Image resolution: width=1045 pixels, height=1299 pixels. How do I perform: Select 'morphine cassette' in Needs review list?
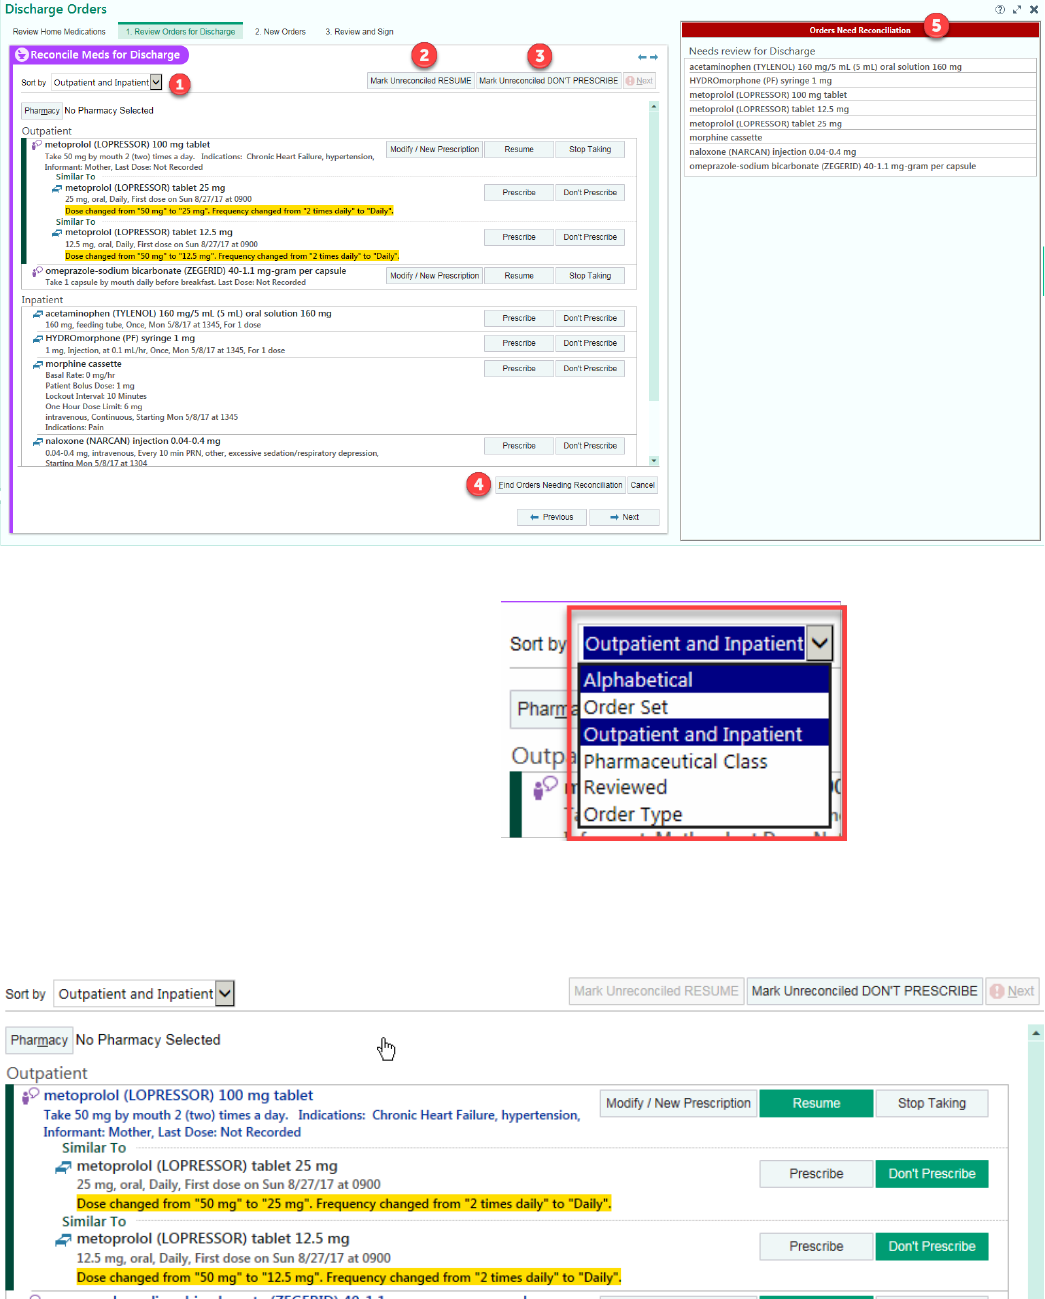(860, 138)
